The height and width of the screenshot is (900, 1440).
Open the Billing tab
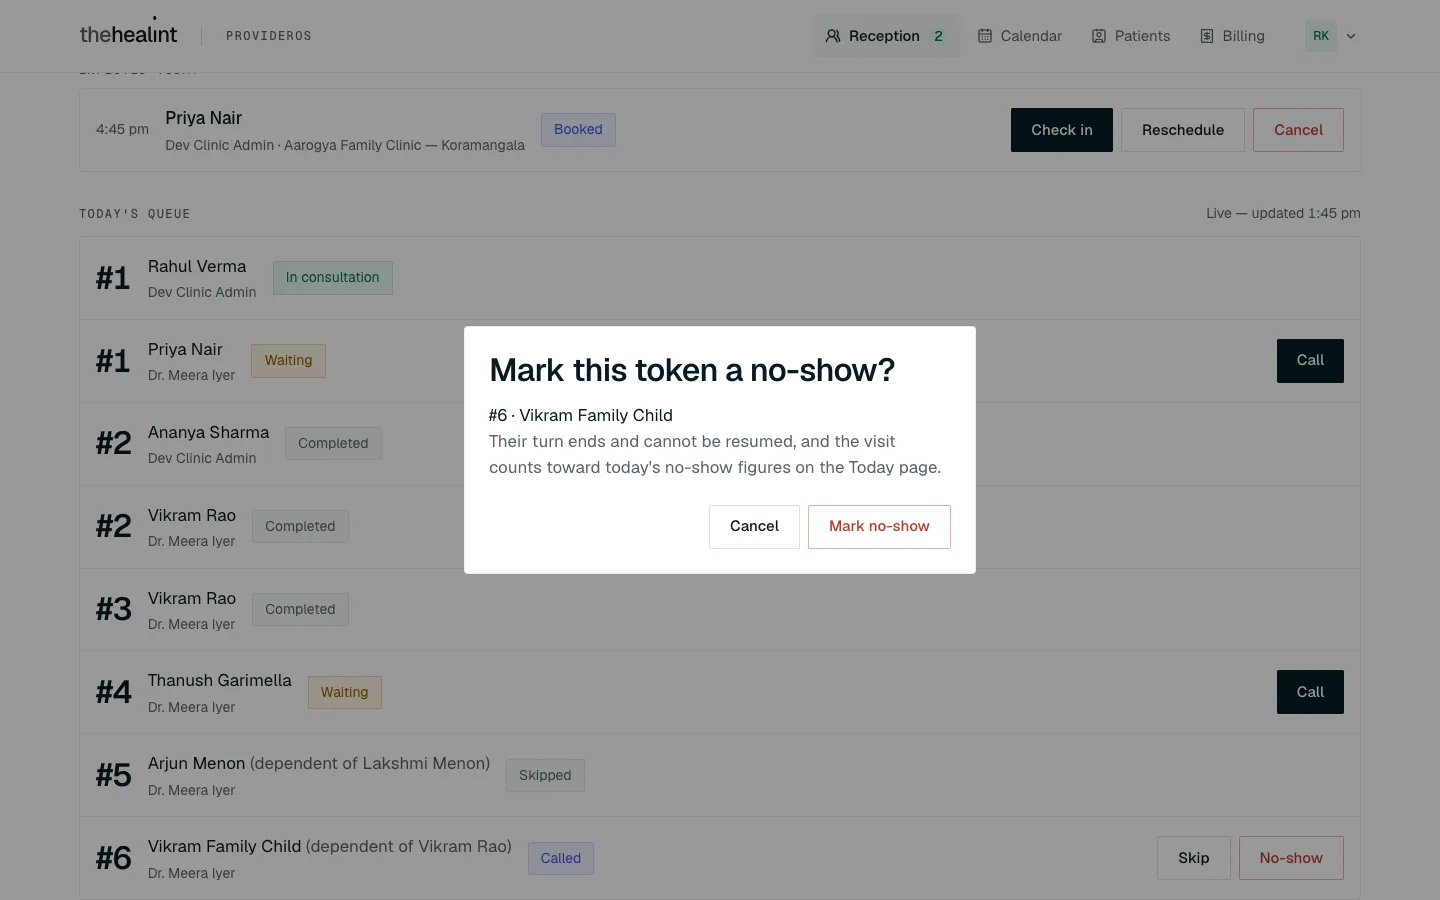(x=1233, y=36)
